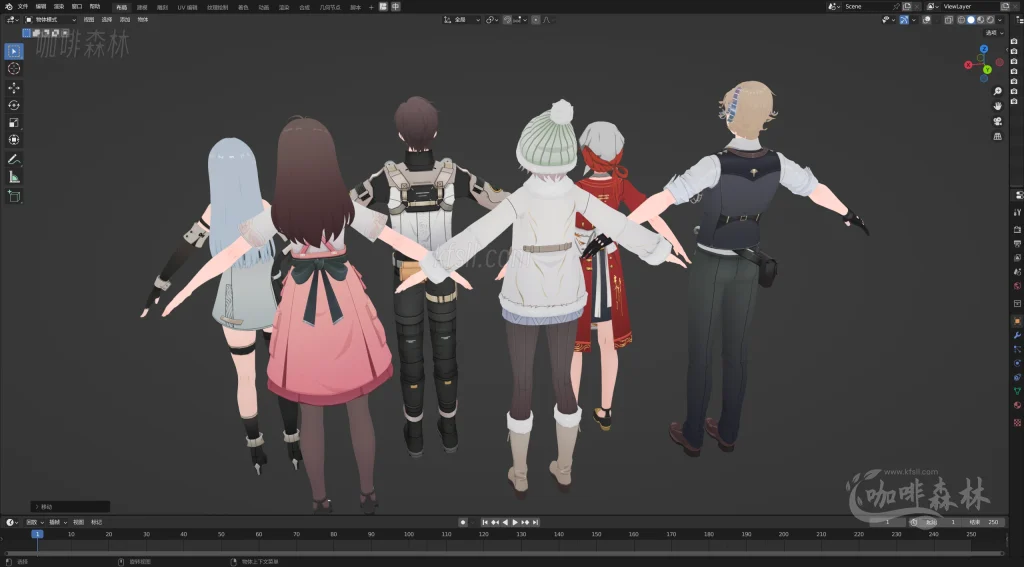Switch to the 几何节点 workspace tab
This screenshot has width=1024, height=567.
pos(330,7)
